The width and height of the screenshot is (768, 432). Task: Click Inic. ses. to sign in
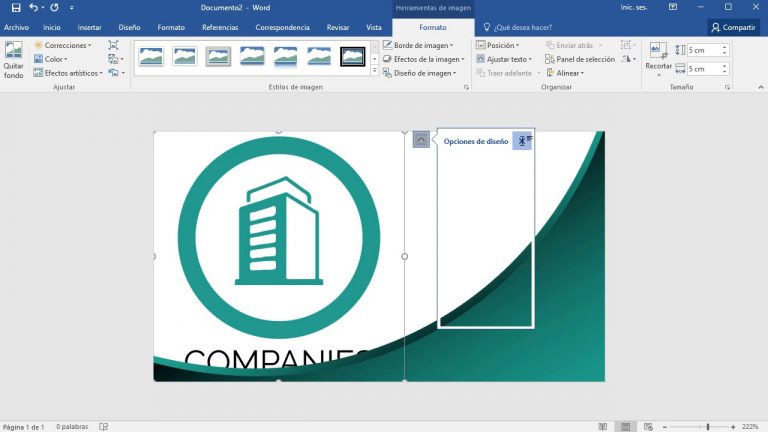[x=661, y=7]
